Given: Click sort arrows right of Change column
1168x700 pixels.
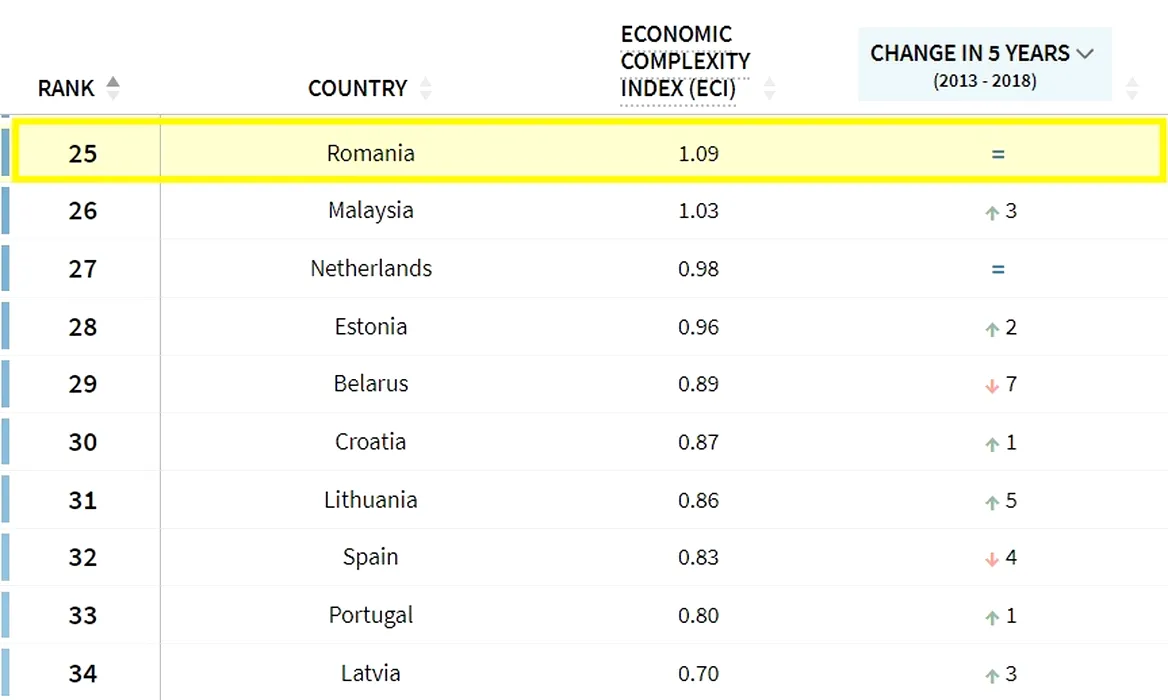Looking at the screenshot, I should click(1132, 88).
